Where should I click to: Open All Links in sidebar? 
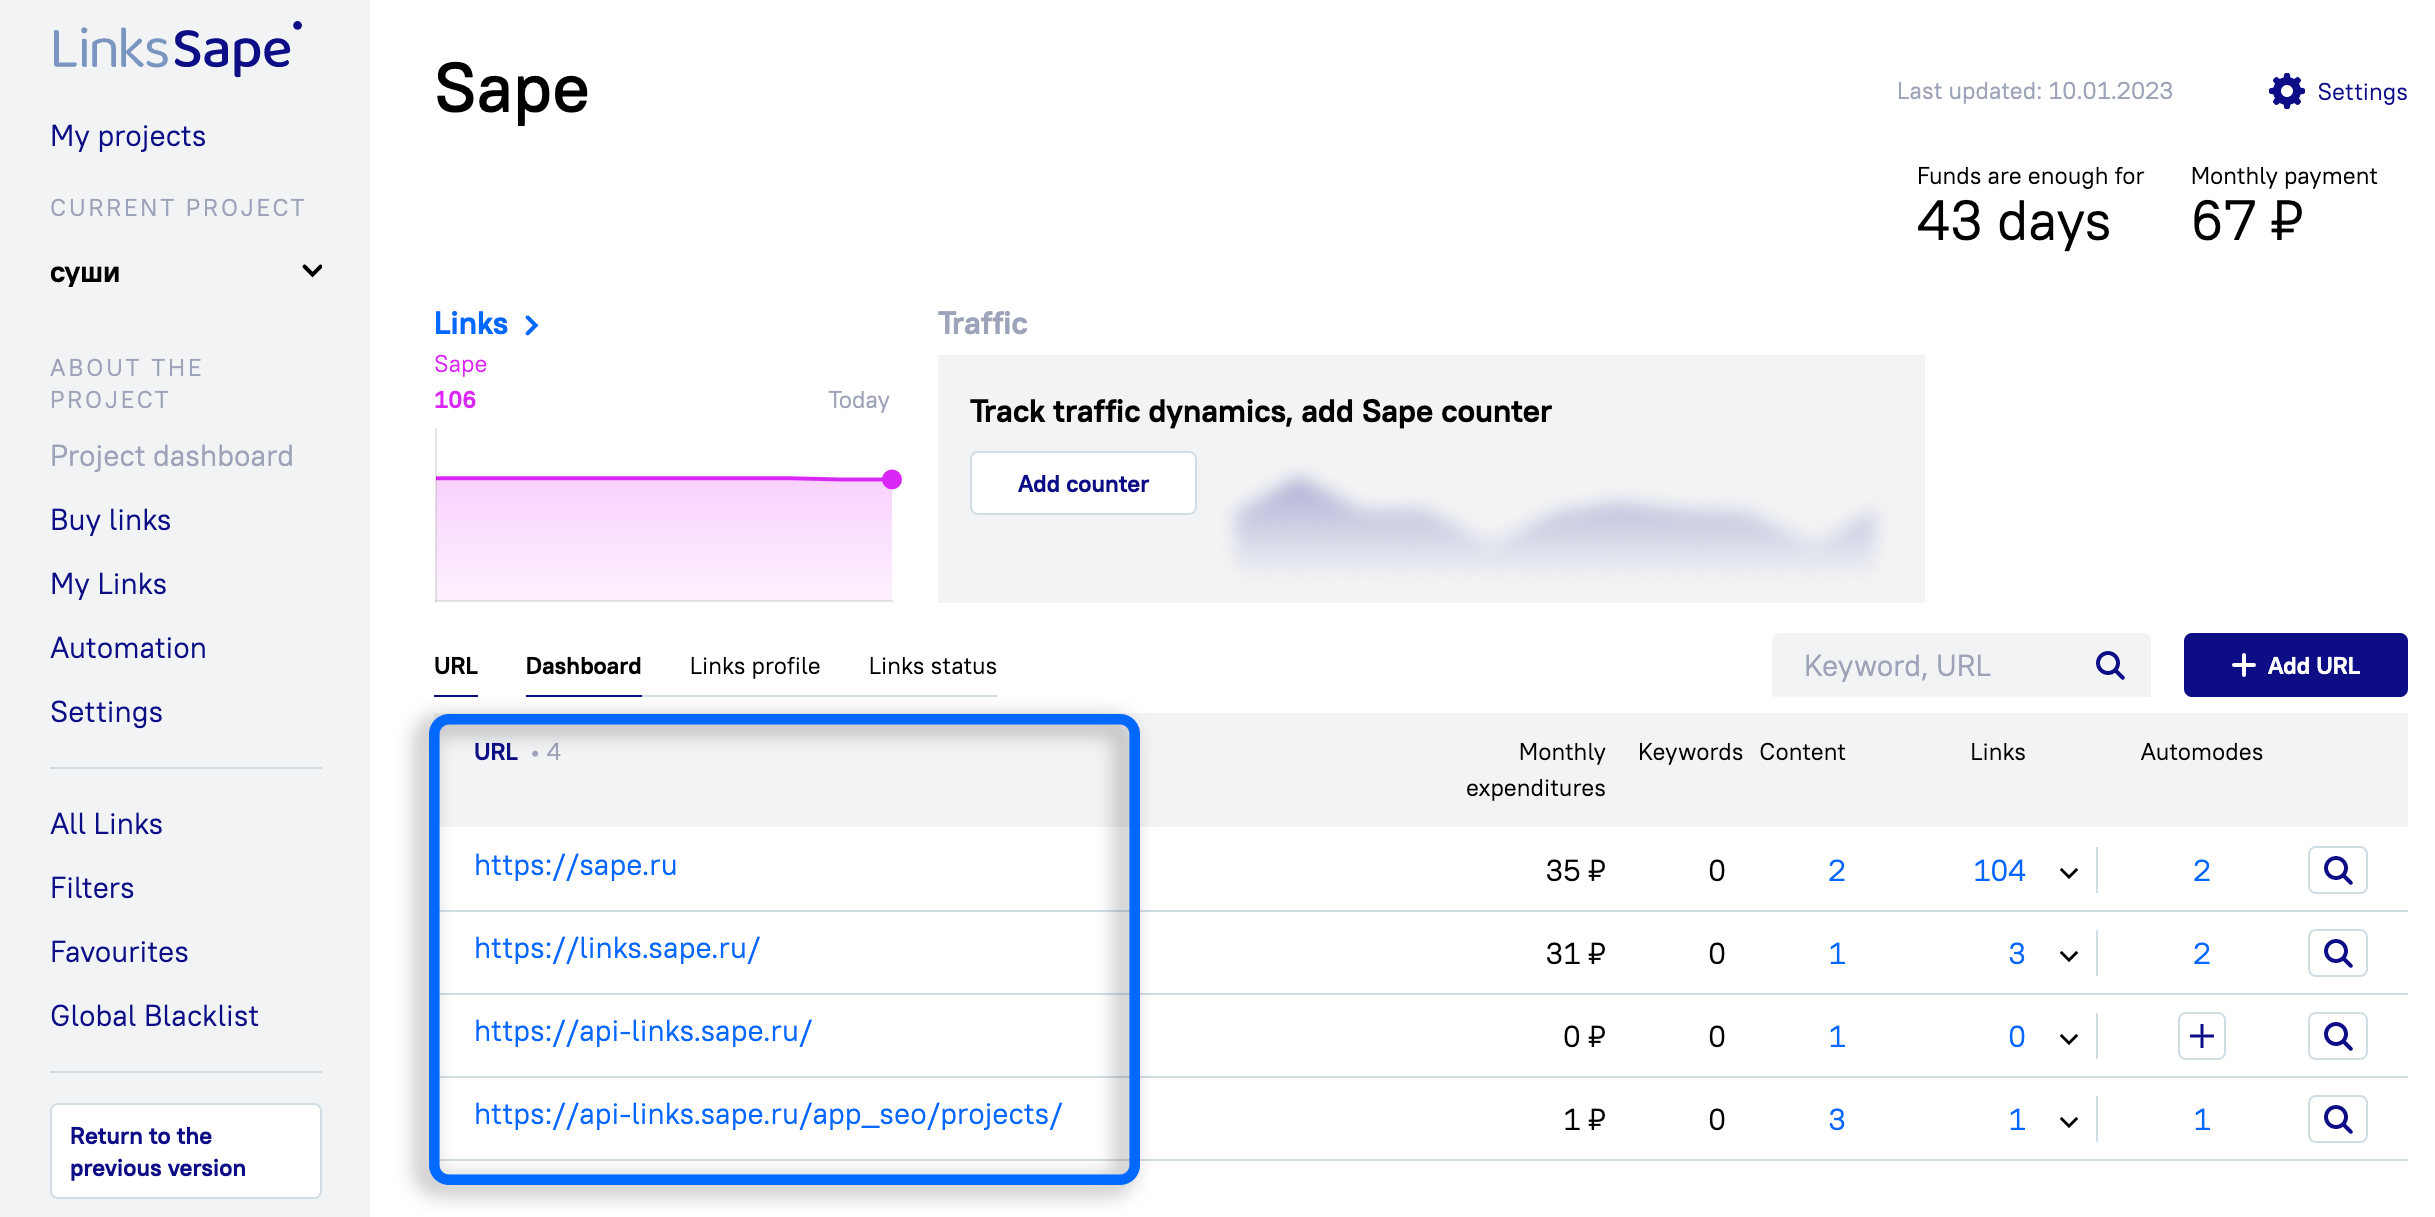click(x=106, y=824)
